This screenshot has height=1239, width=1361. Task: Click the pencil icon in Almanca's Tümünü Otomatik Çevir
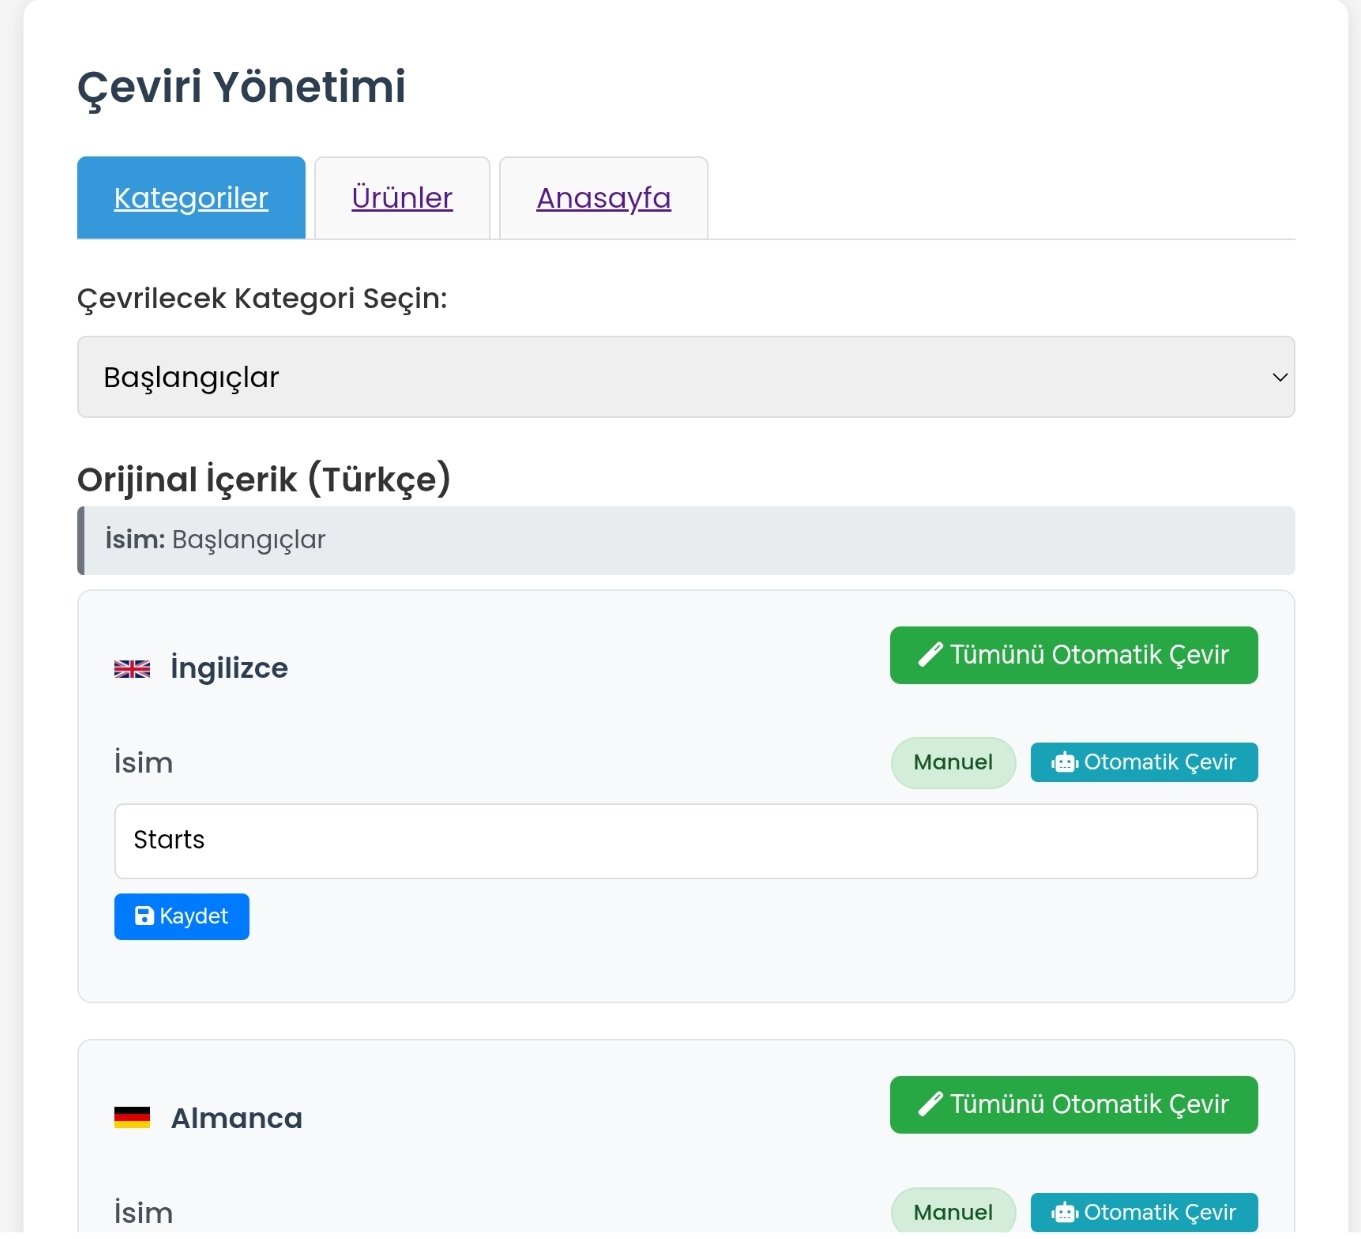pyautogui.click(x=930, y=1104)
